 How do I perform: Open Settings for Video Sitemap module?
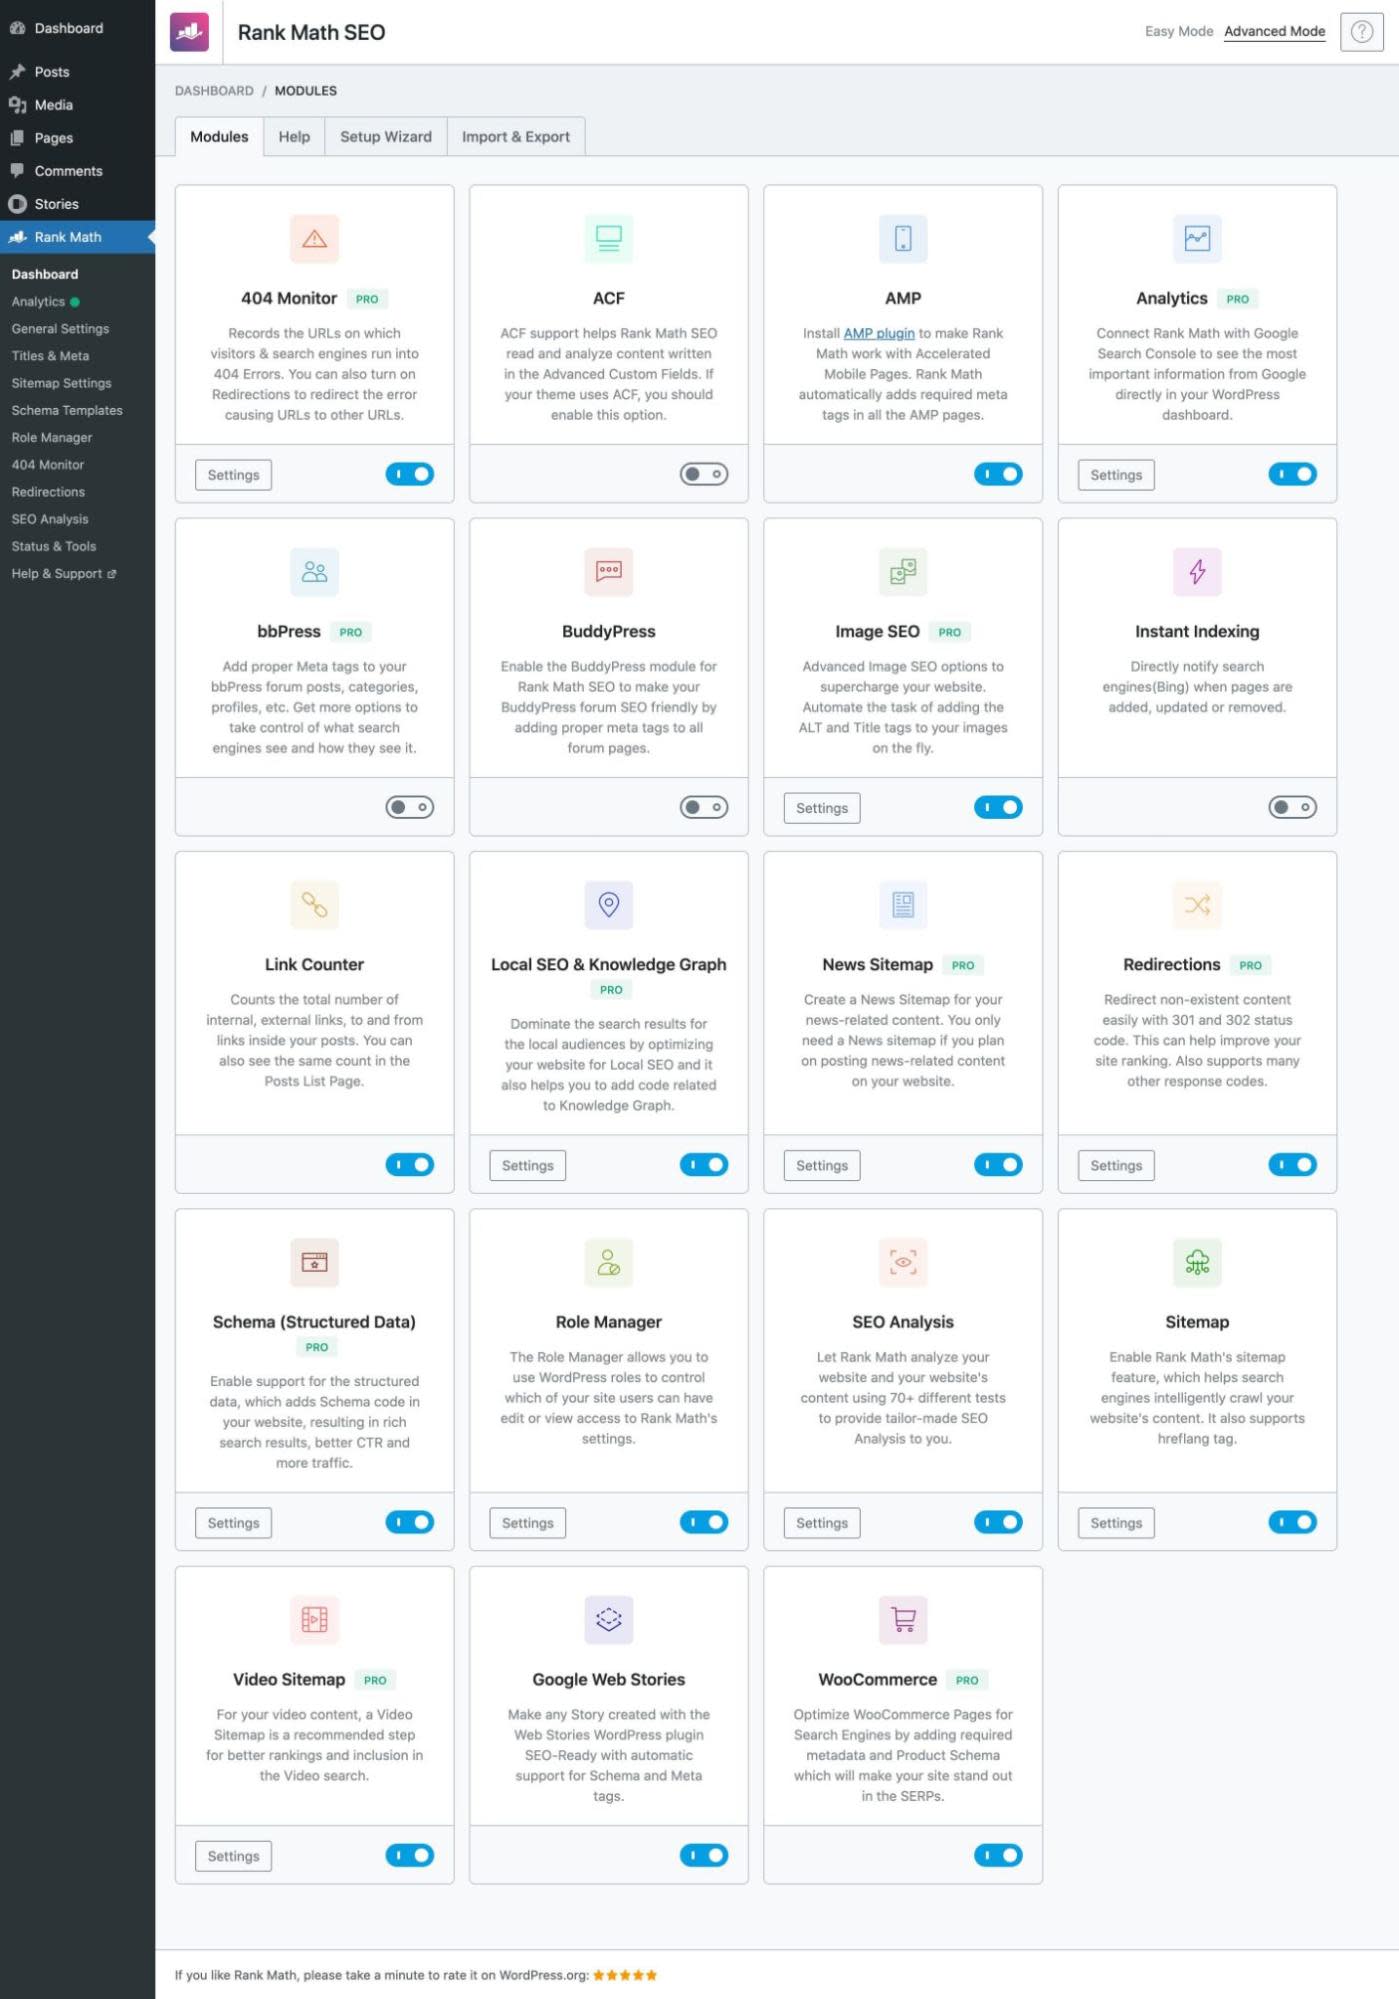(233, 1856)
